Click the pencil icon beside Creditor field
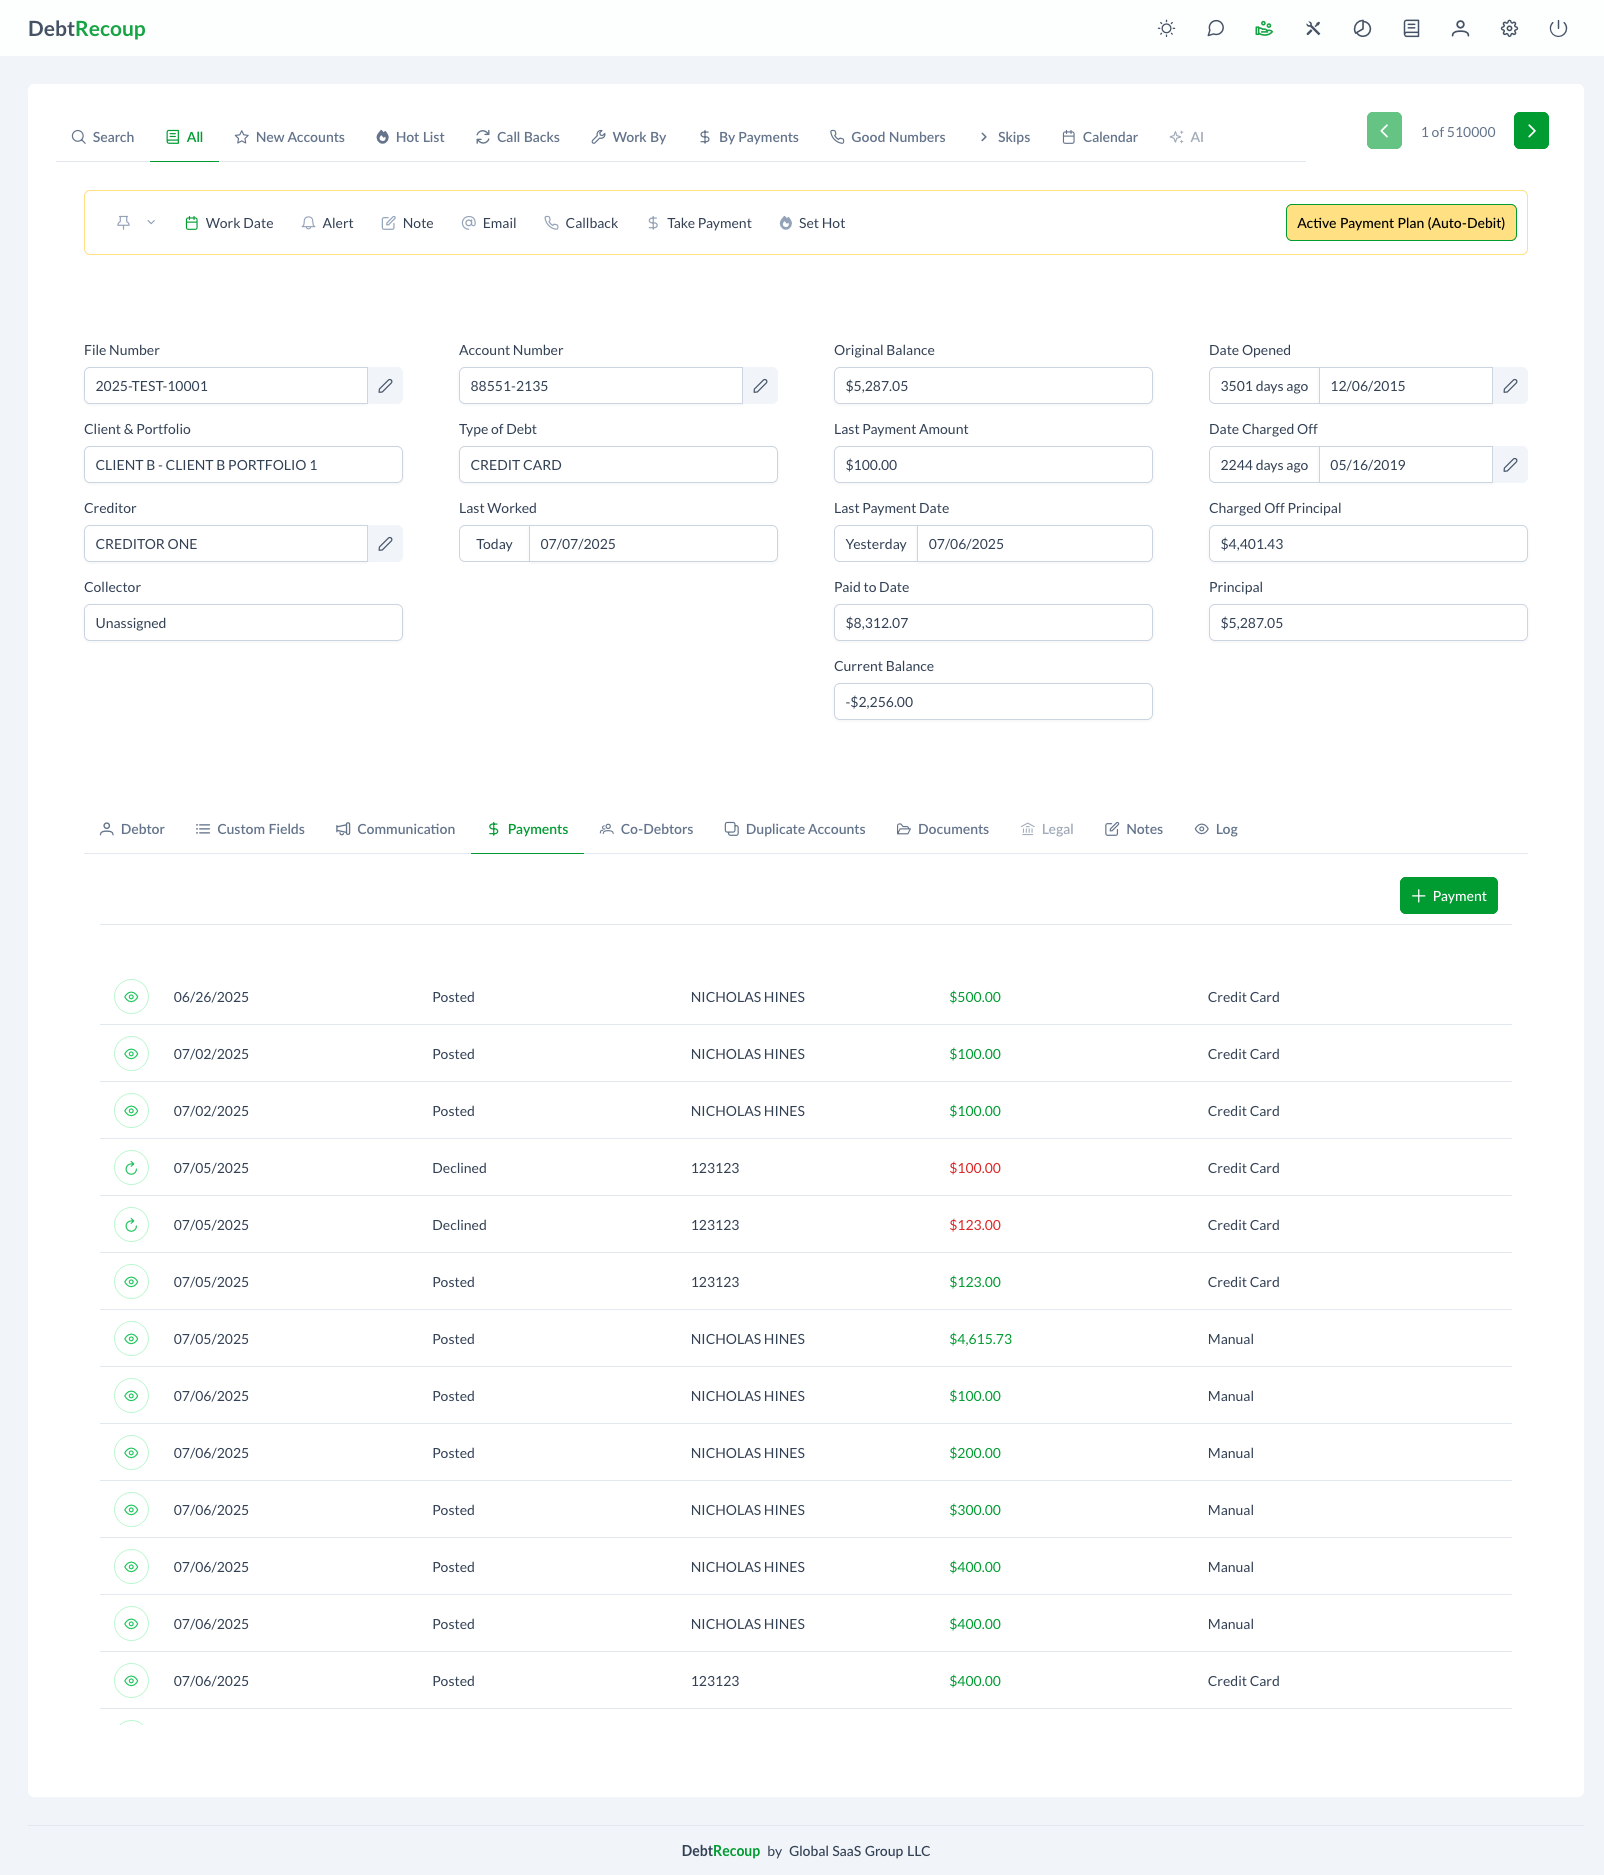The width and height of the screenshot is (1604, 1875). coord(385,544)
